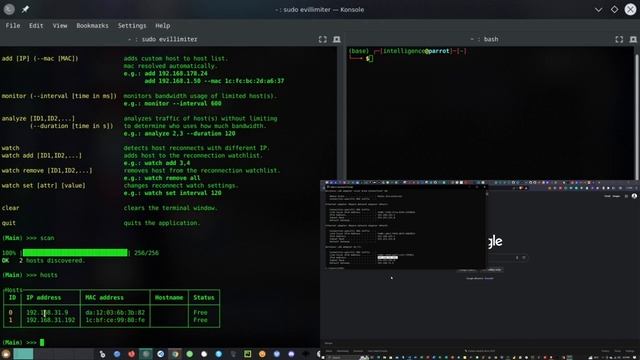
Task: Click the MAC address starting with 1c:bf:ce
Action: 115,320
